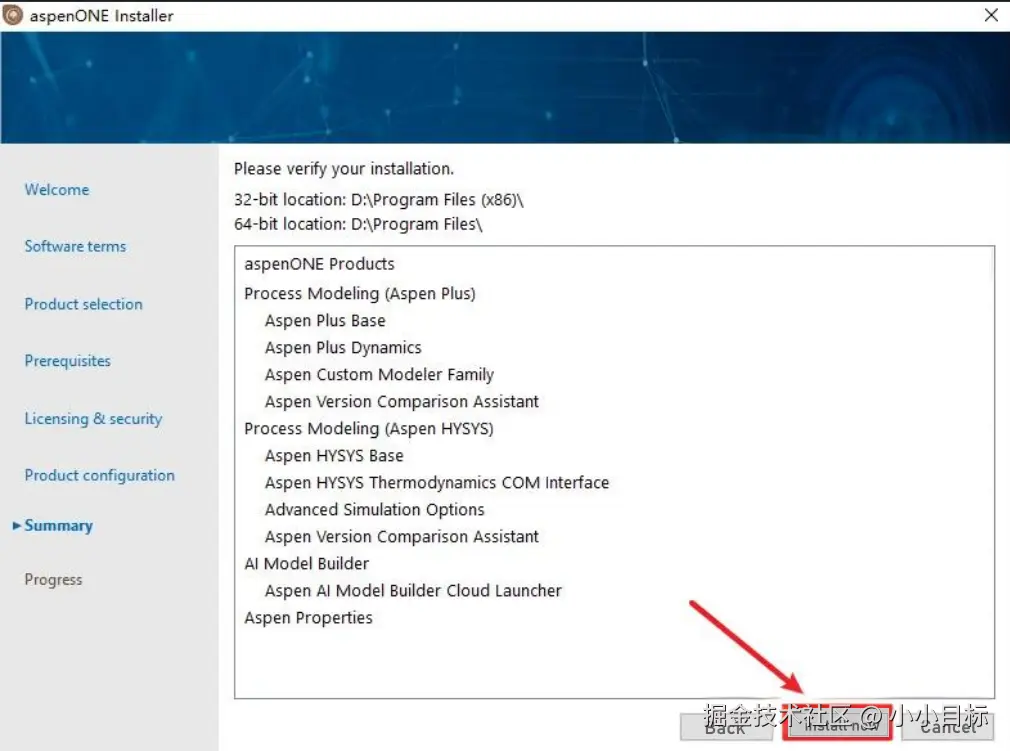Select 'AI Model Builder' row

pyautogui.click(x=307, y=564)
